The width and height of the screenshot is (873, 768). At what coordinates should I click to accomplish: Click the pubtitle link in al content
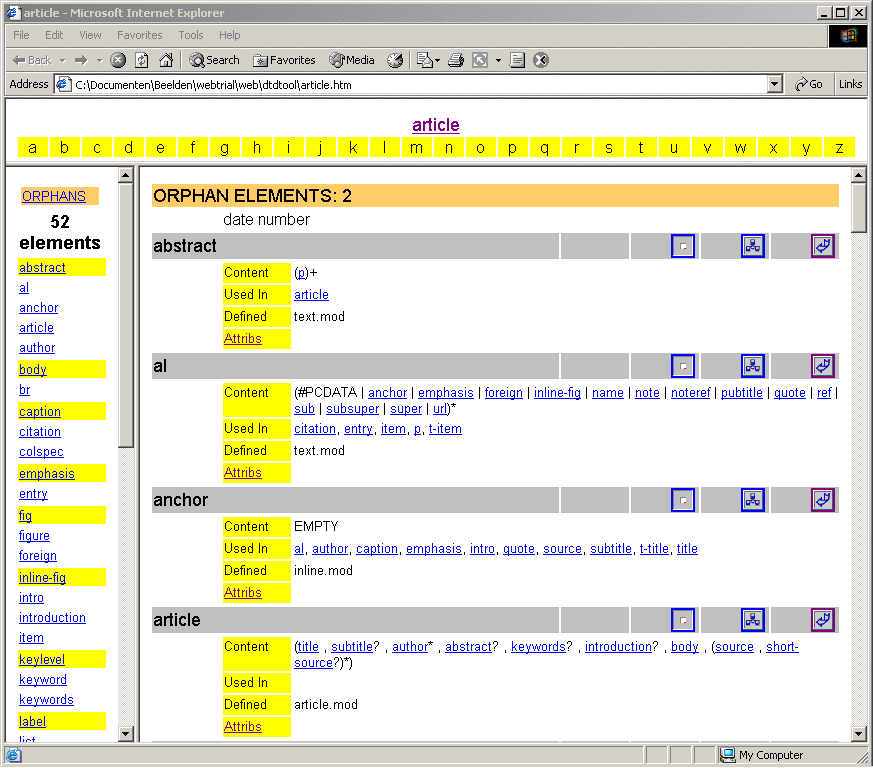click(x=742, y=393)
